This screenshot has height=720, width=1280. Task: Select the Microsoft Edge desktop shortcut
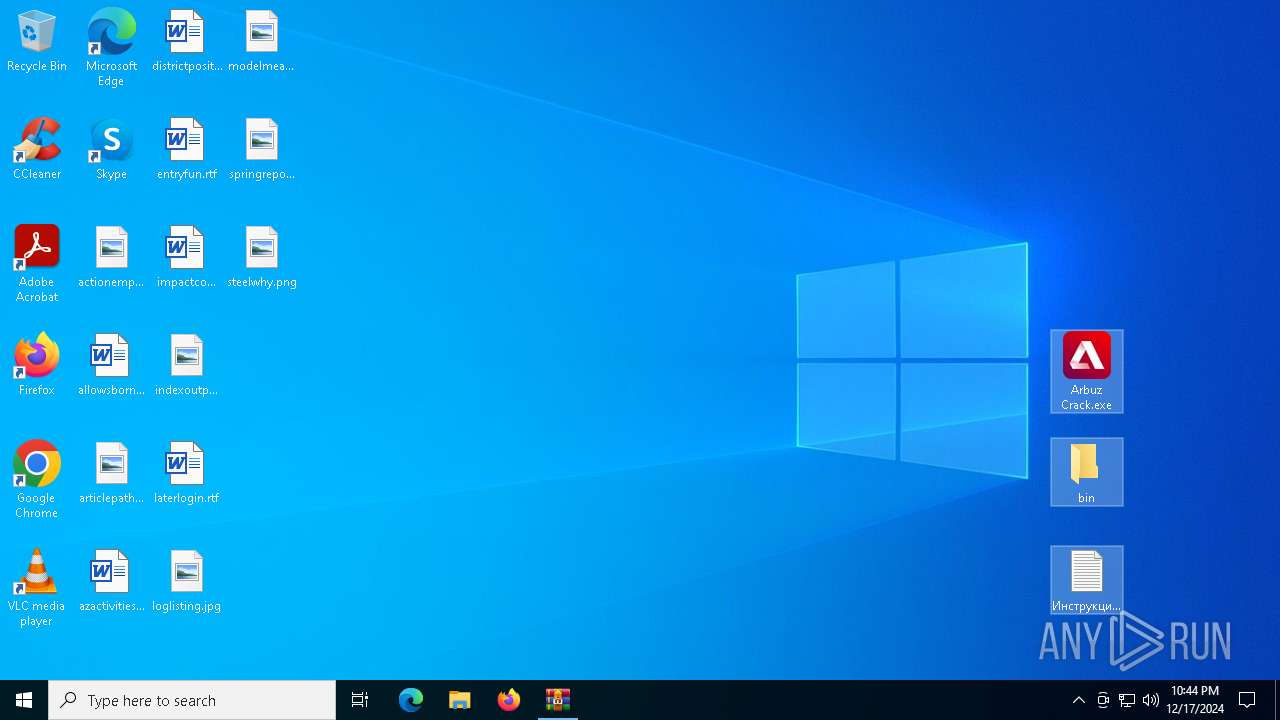point(111,48)
